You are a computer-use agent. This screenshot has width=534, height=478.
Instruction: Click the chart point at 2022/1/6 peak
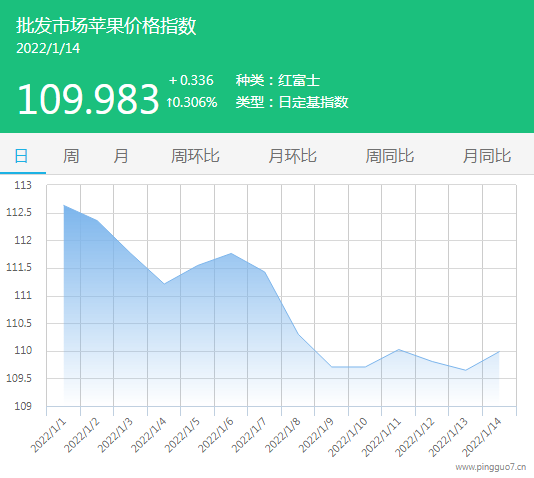tap(231, 253)
